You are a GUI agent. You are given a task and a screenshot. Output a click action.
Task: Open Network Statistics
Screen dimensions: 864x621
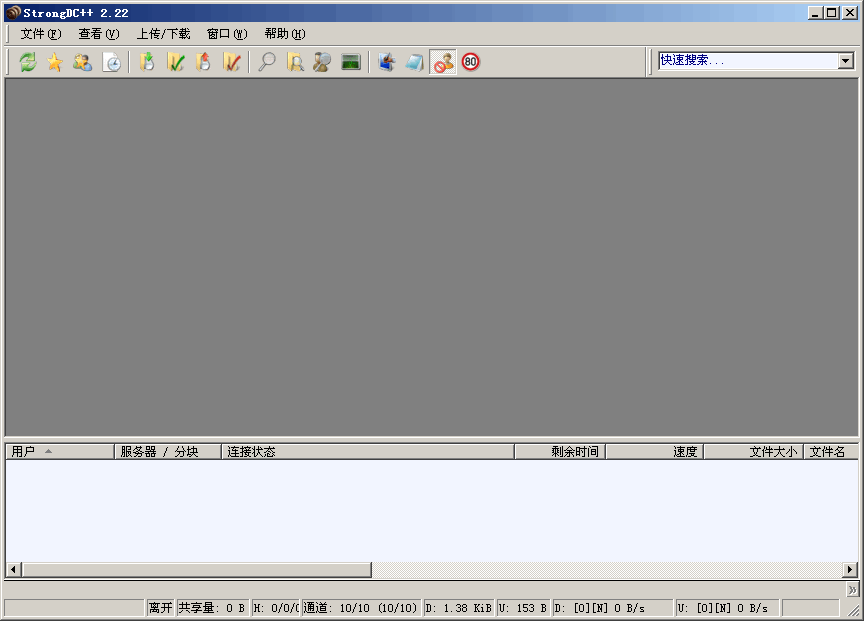(x=350, y=61)
